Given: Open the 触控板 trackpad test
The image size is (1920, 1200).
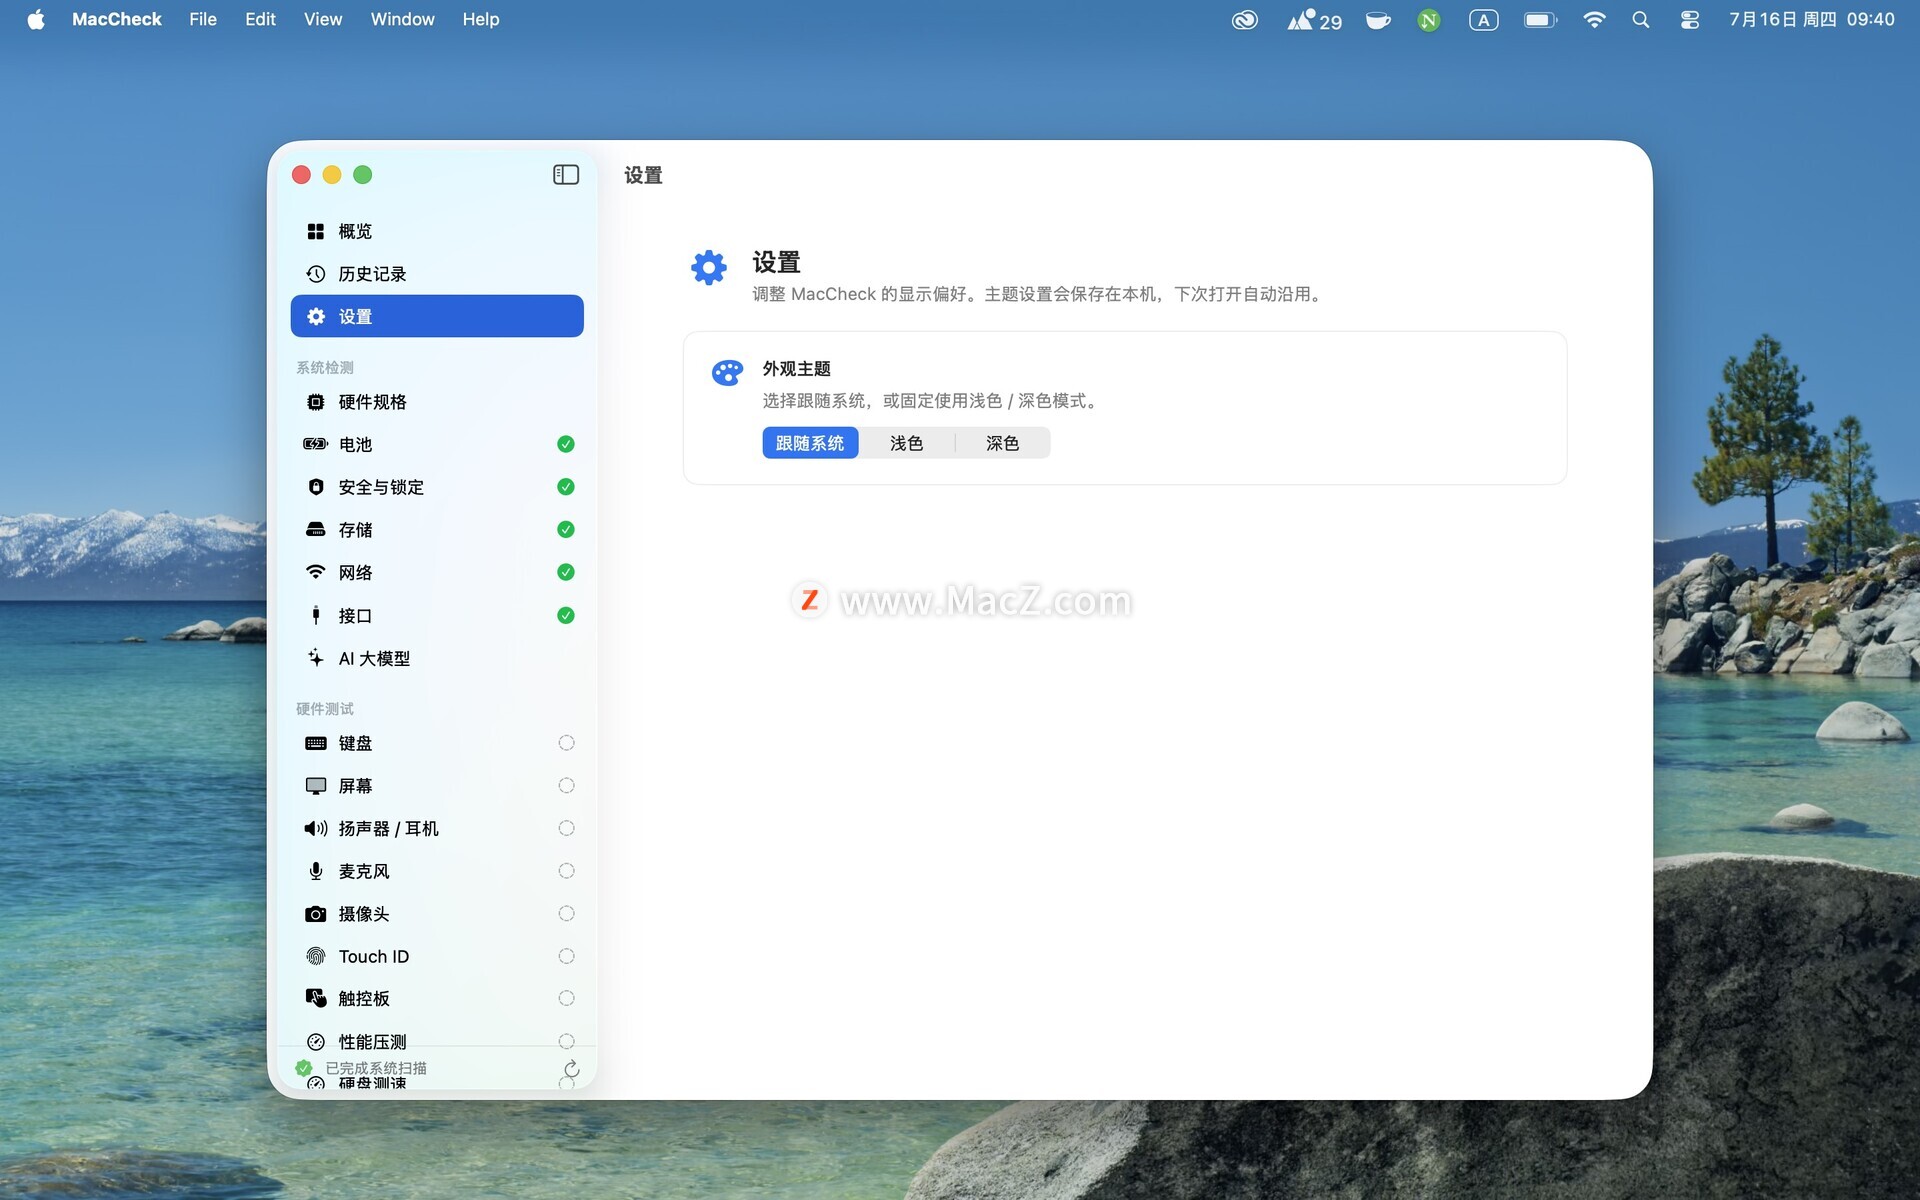Looking at the screenshot, I should point(437,998).
